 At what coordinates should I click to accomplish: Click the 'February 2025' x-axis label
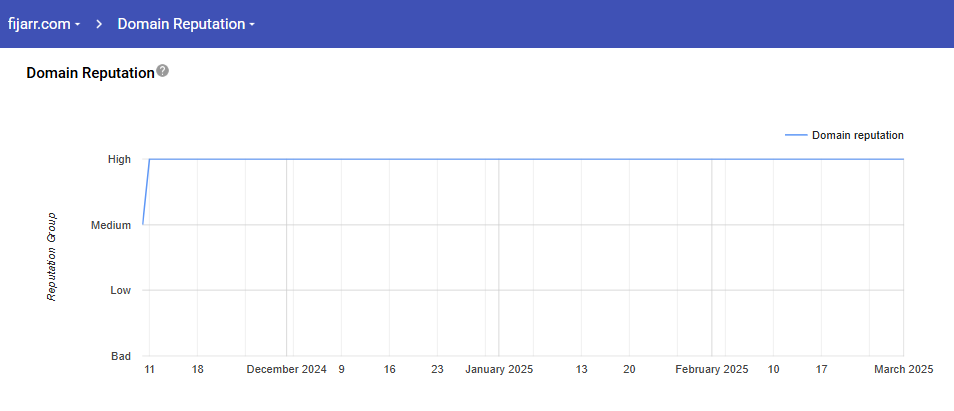click(711, 370)
